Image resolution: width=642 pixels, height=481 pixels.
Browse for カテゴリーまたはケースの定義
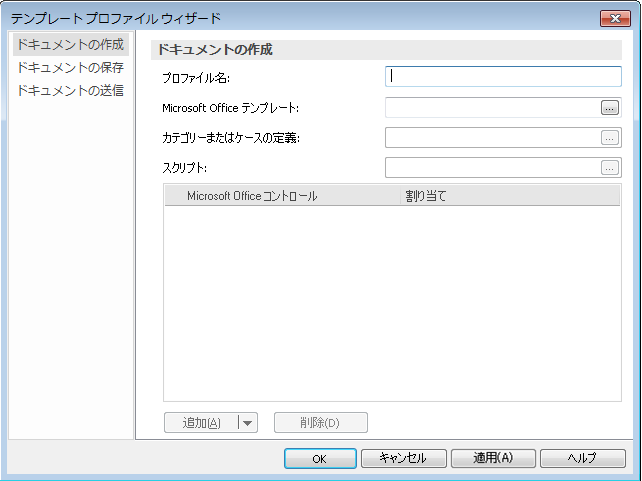coord(610,138)
